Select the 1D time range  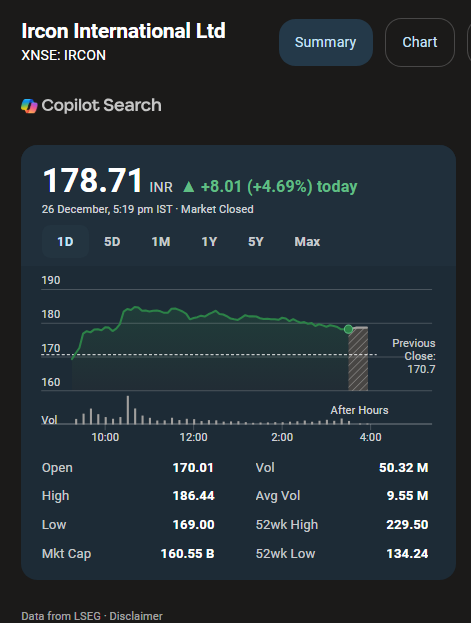coord(65,242)
